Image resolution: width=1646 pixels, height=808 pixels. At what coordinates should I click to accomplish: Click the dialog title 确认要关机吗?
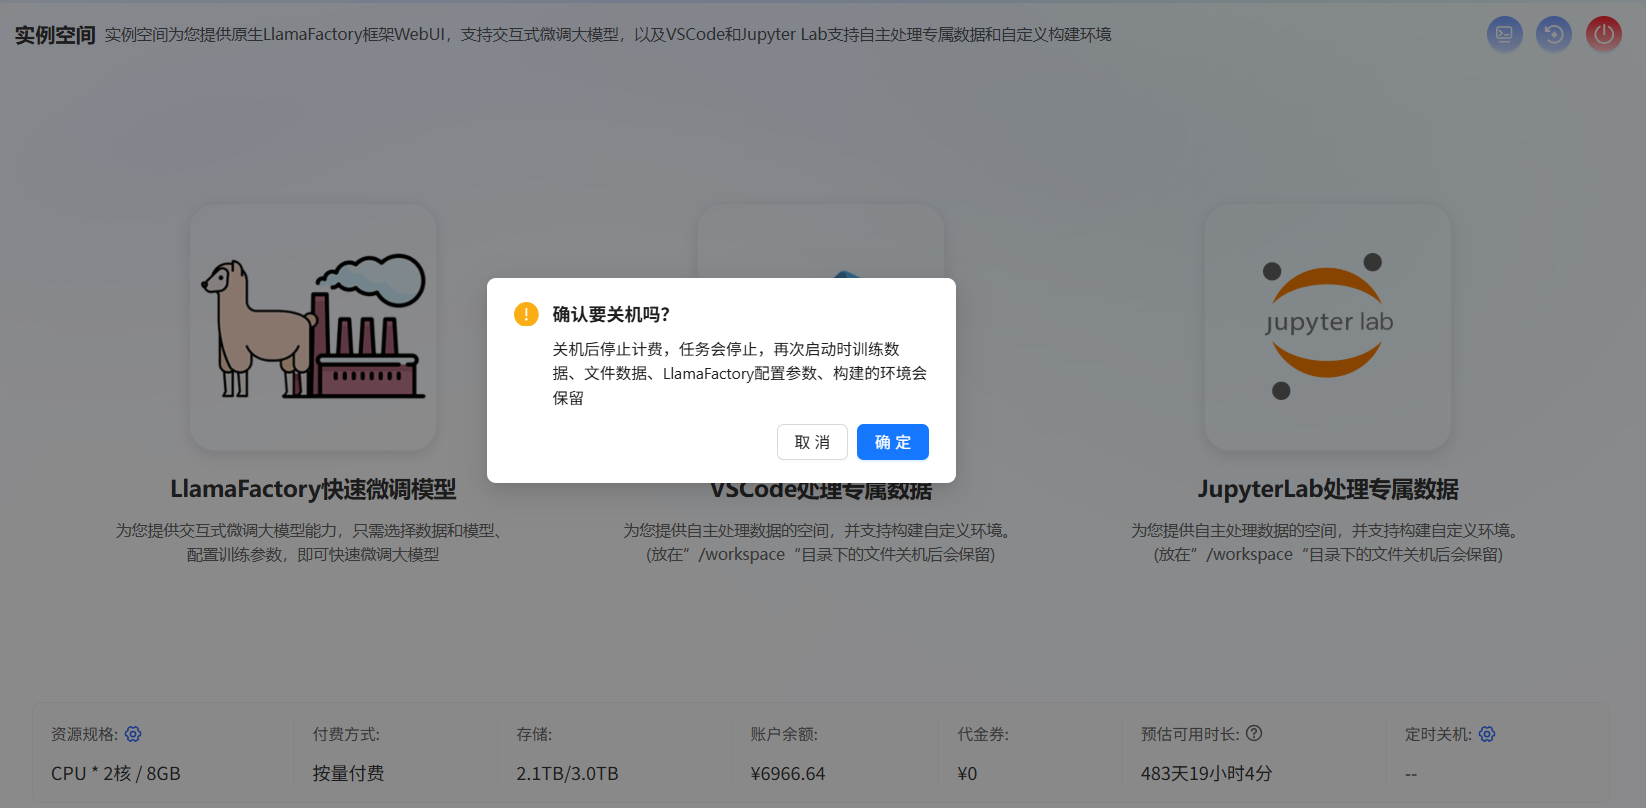tap(611, 314)
